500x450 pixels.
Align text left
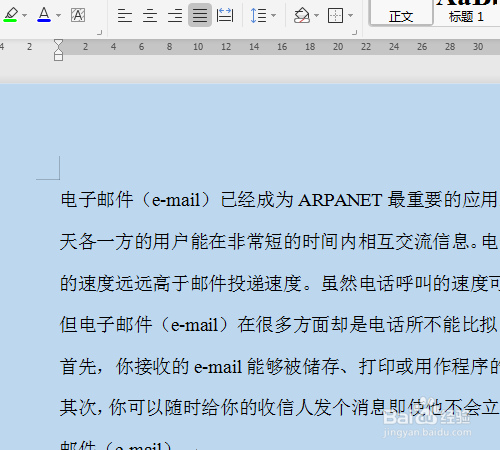125,15
